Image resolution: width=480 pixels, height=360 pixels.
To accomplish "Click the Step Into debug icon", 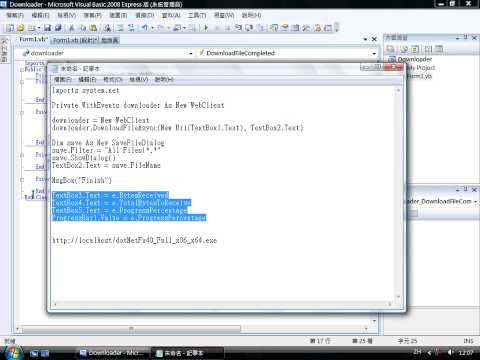I will coord(238,28).
